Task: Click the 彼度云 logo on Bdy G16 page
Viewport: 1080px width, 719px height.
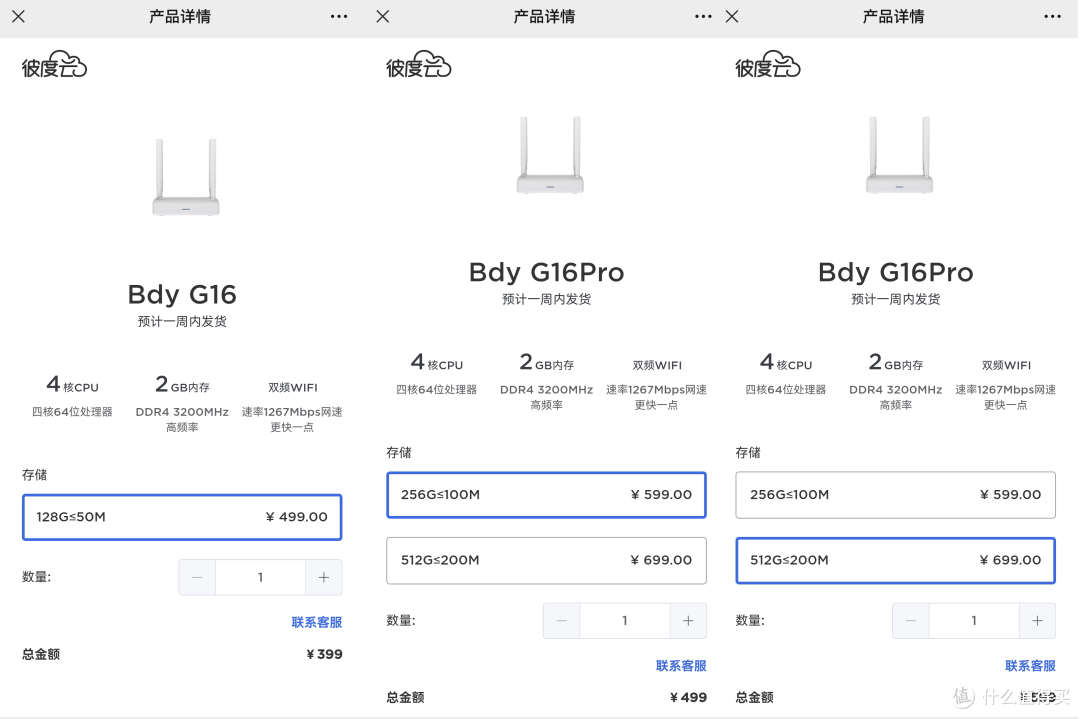Action: click(54, 65)
